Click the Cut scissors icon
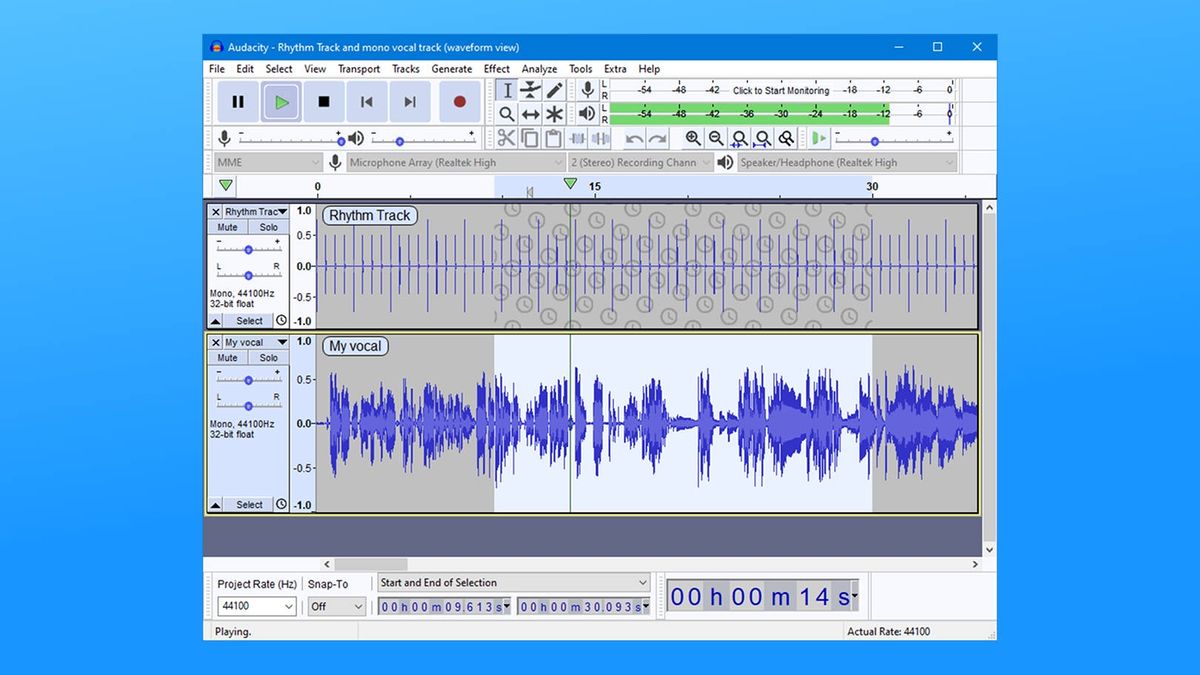This screenshot has height=675, width=1200. click(507, 138)
